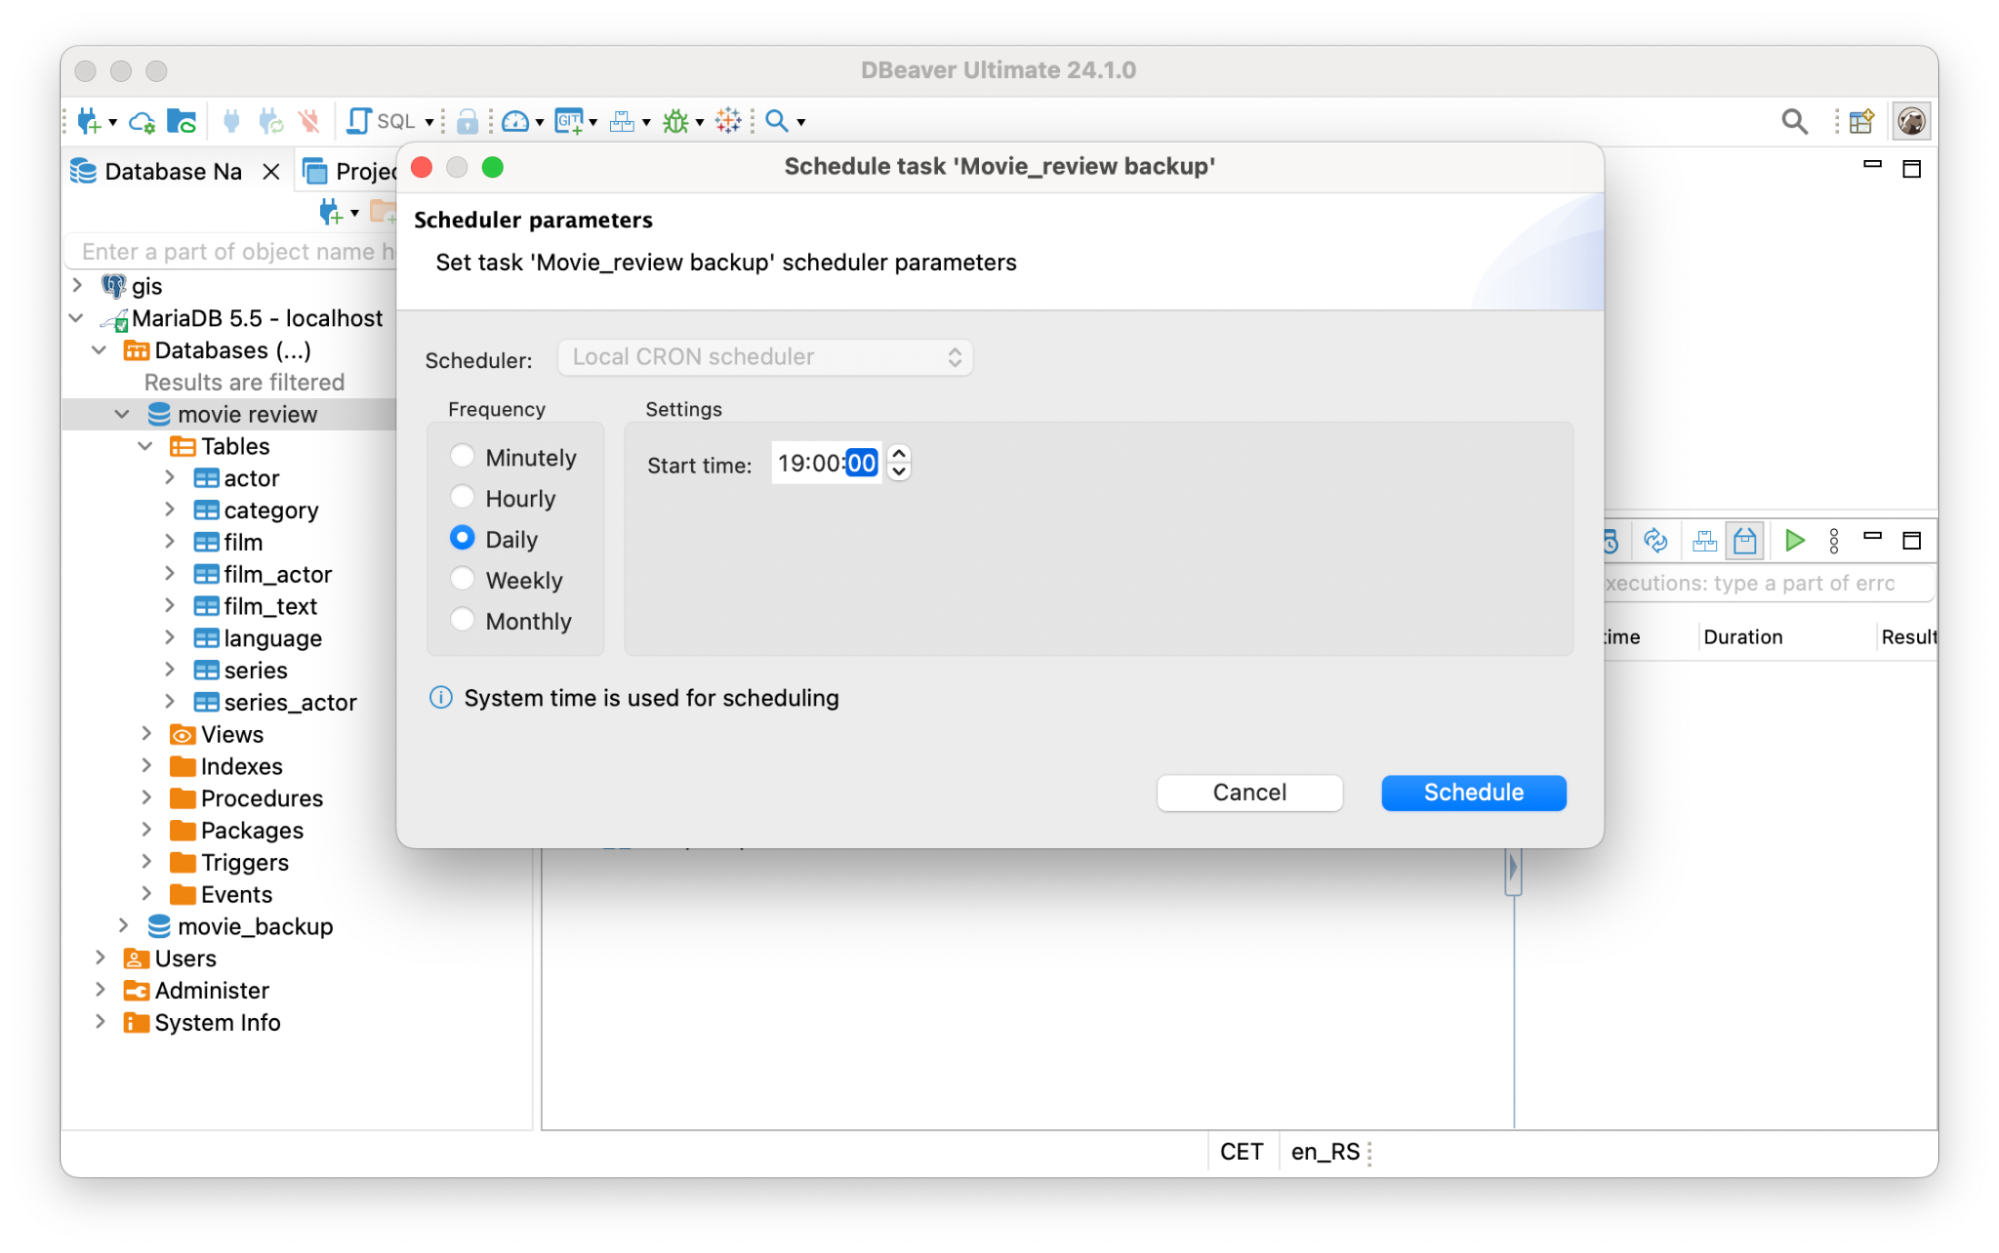Collapse the movie review database node
Image resolution: width=1999 pixels, height=1253 pixels.
(122, 413)
